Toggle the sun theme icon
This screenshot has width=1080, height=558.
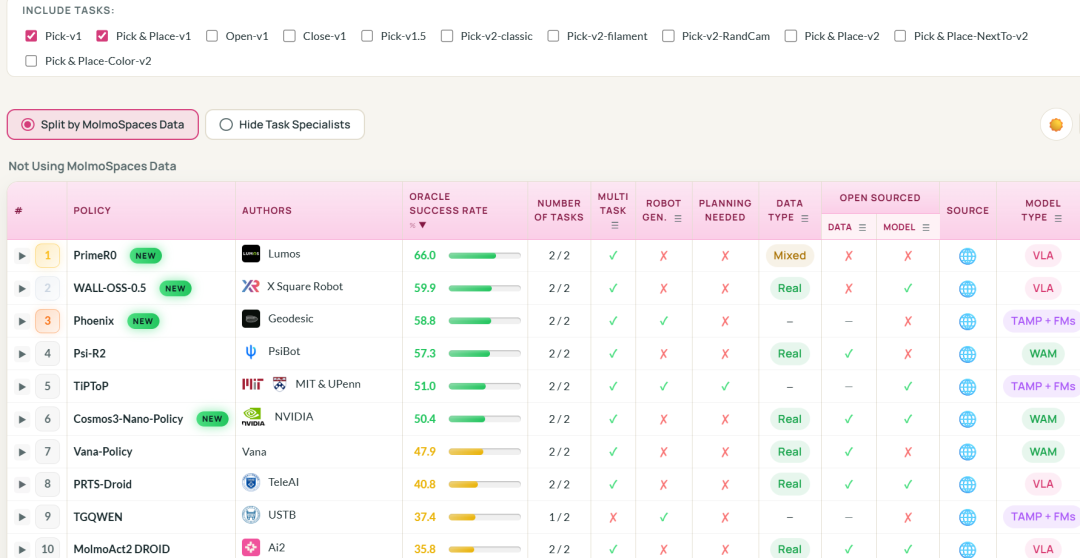pos(1055,125)
